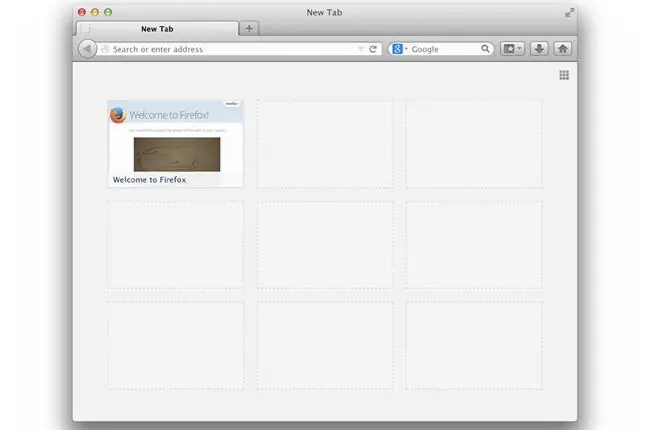Go to the home page icon
Image resolution: width=645 pixels, height=430 pixels.
click(x=562, y=49)
